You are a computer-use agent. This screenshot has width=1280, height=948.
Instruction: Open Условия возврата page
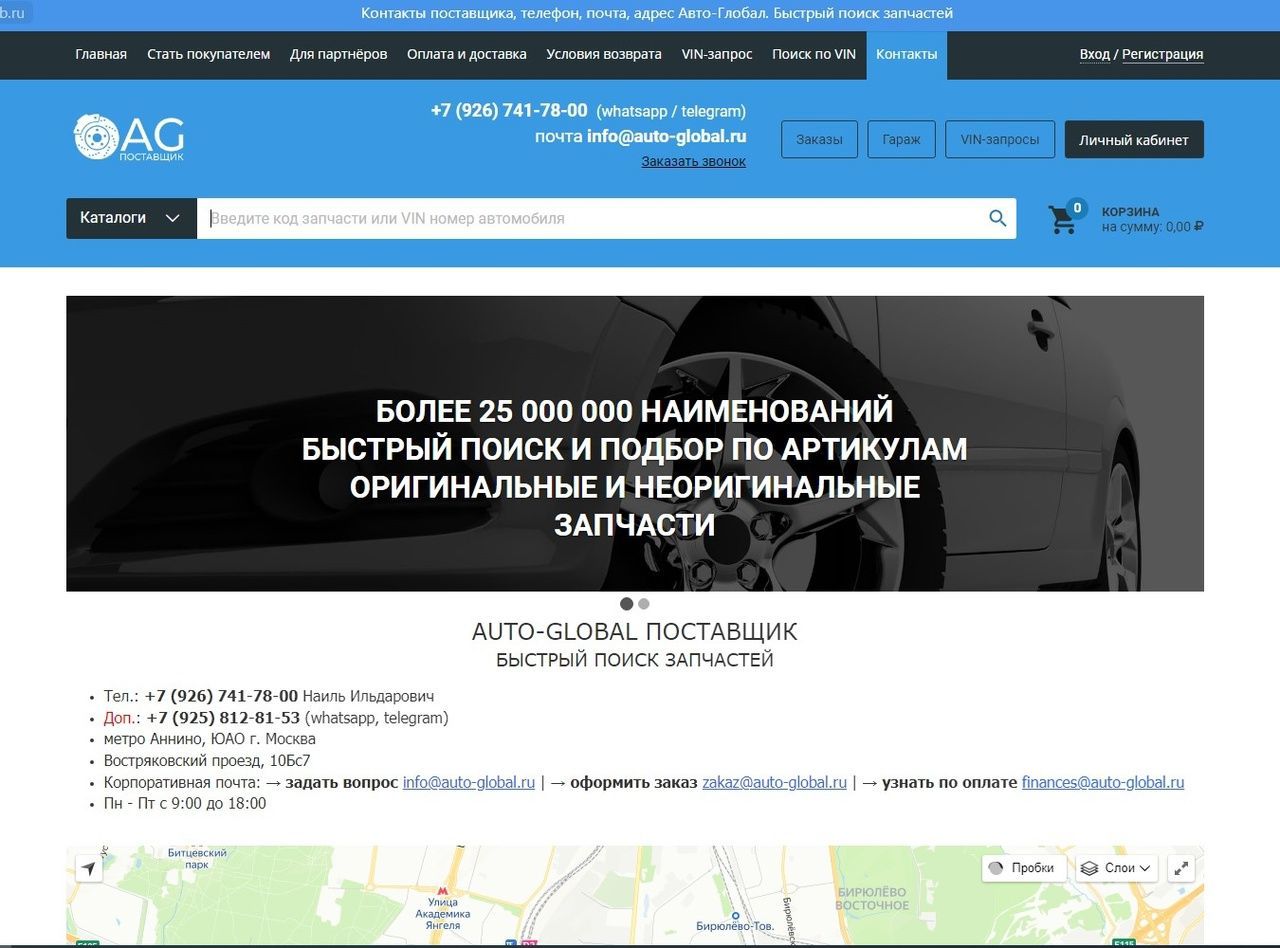(604, 54)
